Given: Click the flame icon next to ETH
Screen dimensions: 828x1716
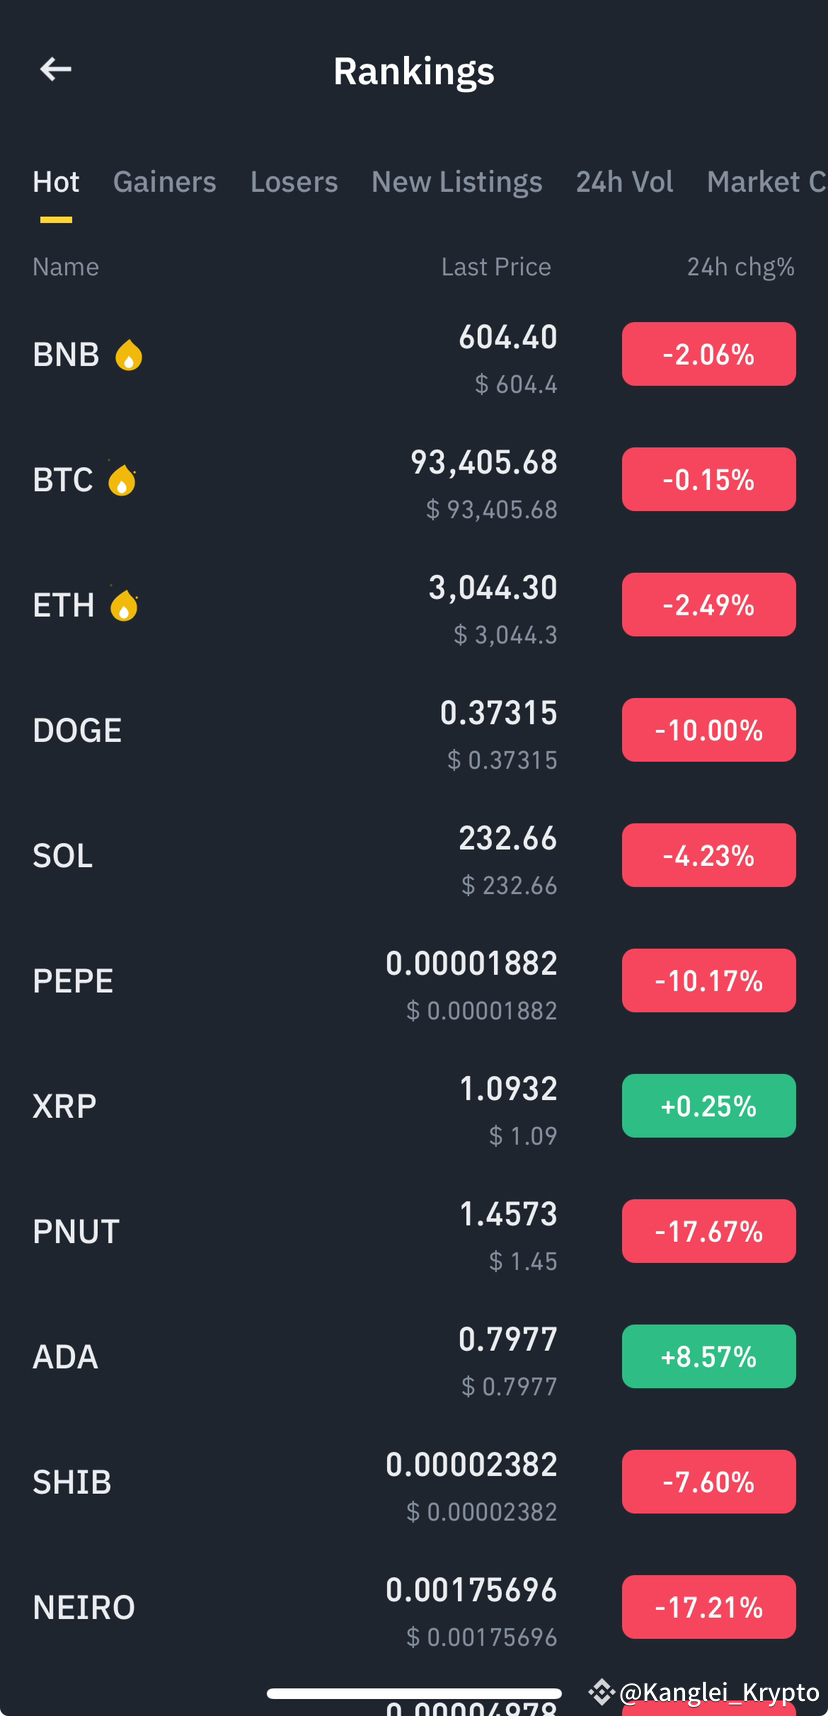Looking at the screenshot, I should (124, 605).
